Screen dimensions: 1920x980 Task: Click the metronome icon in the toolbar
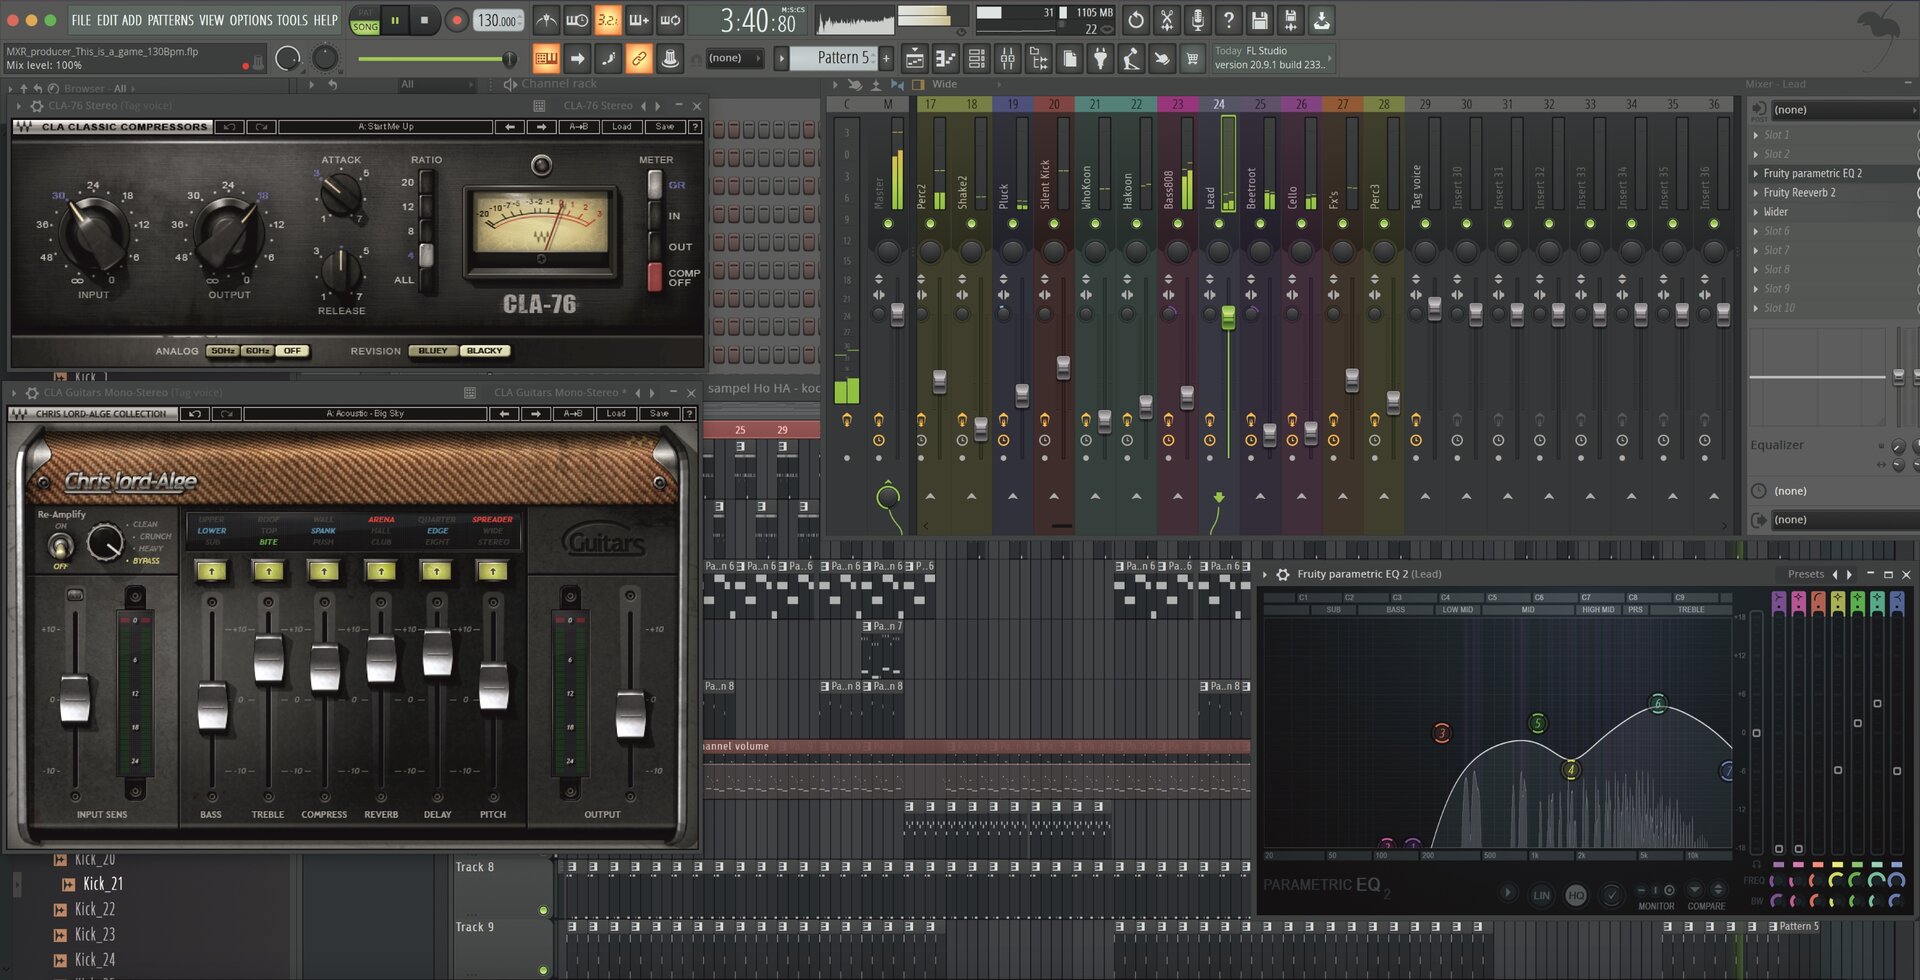point(546,20)
